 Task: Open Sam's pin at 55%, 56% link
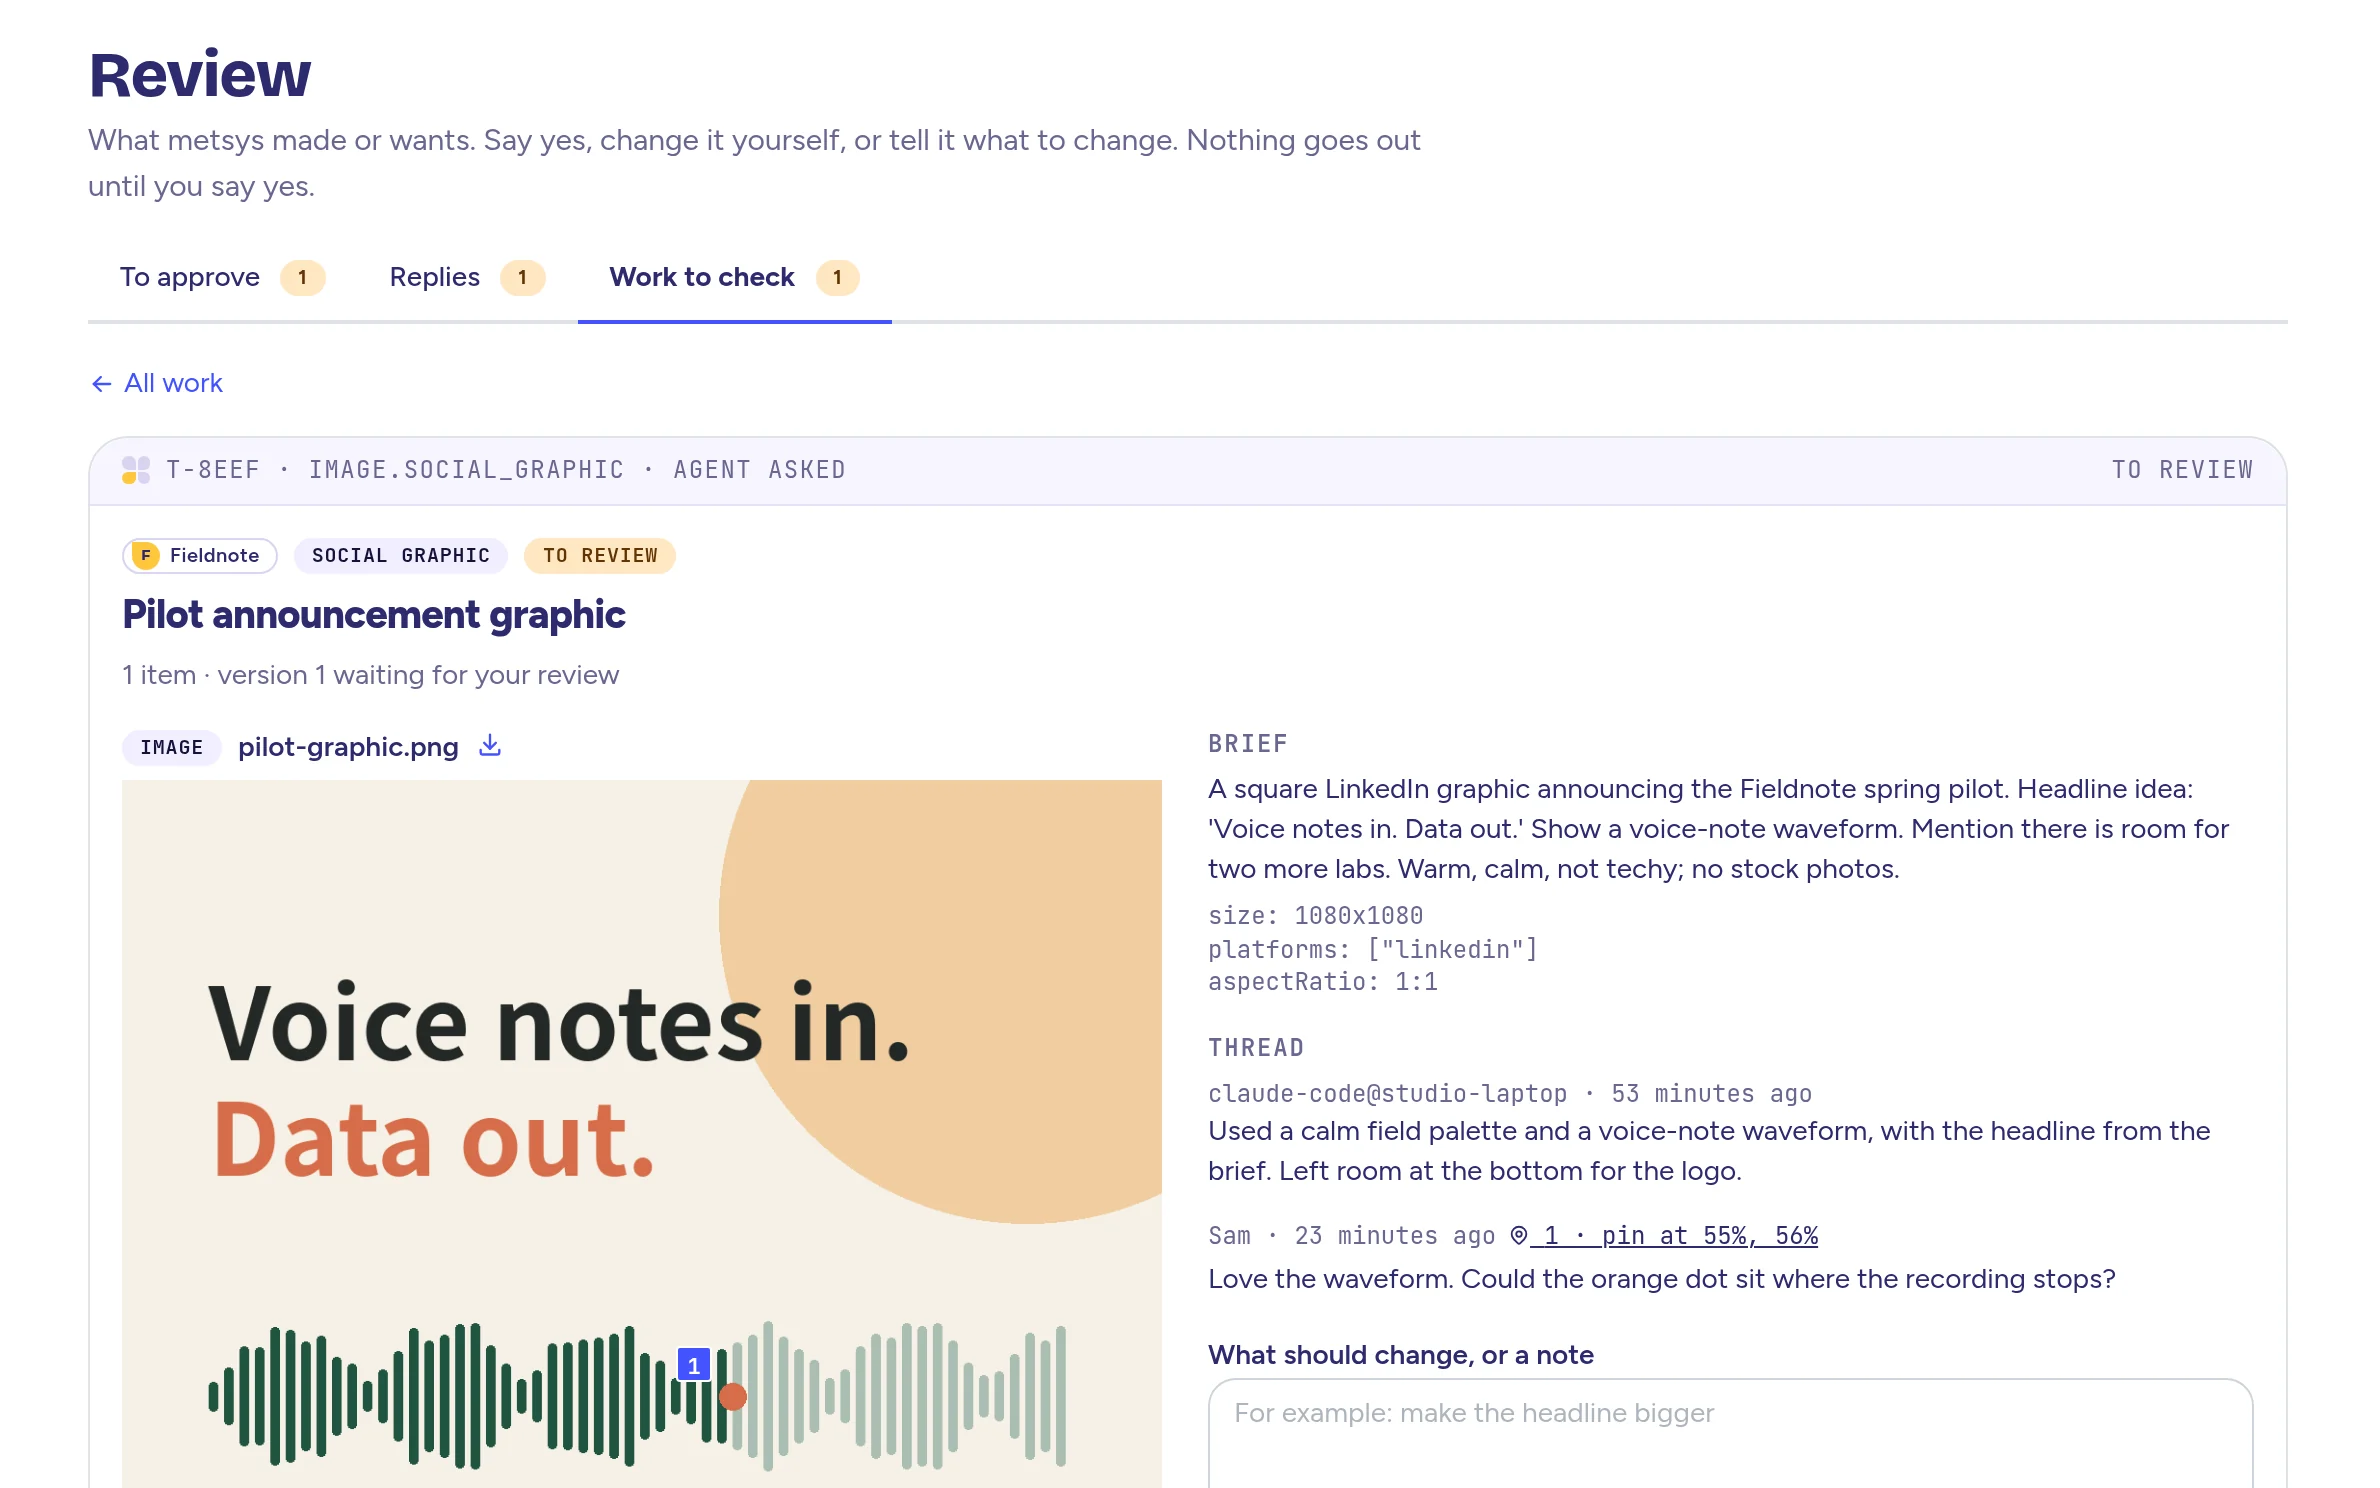(1674, 1236)
